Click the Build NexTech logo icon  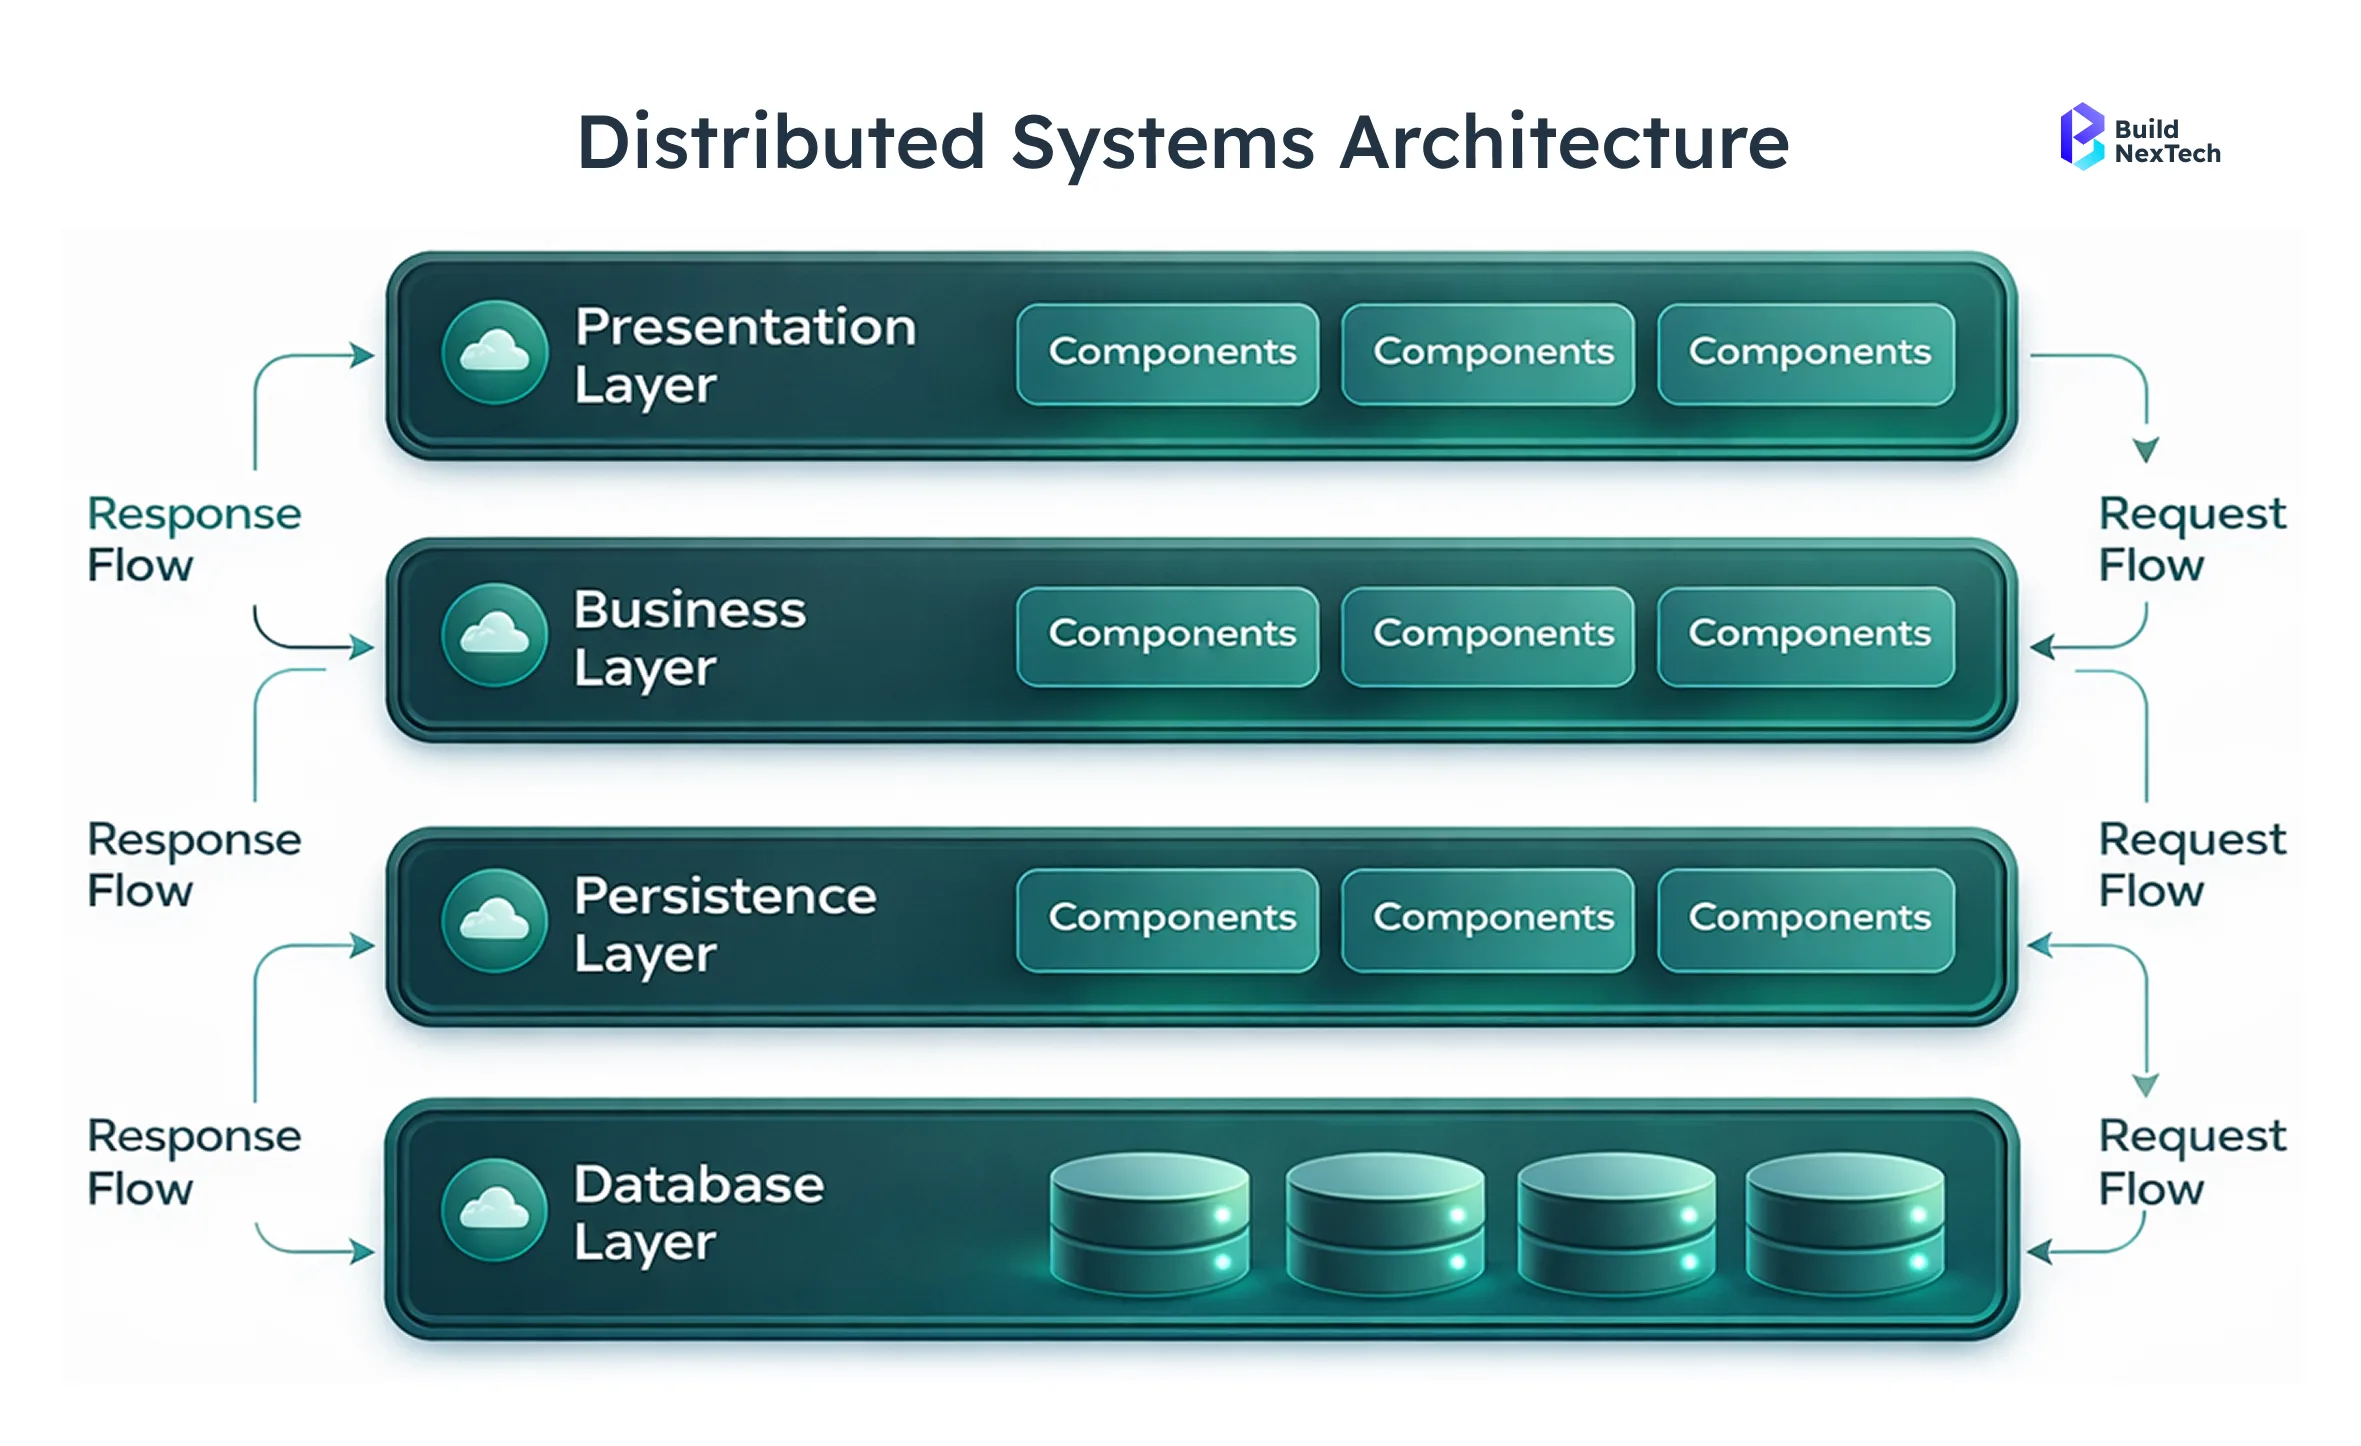point(2082,138)
